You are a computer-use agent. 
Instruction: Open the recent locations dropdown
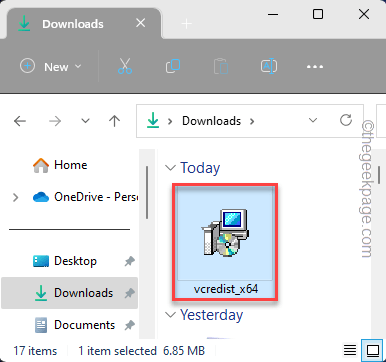[86, 121]
